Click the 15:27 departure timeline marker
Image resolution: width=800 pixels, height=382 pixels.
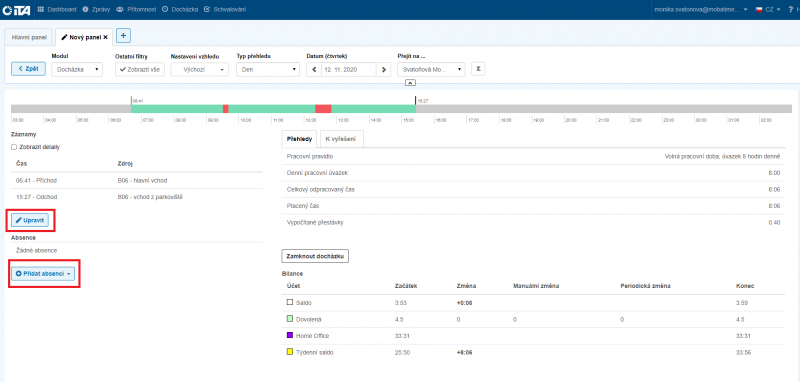point(416,101)
